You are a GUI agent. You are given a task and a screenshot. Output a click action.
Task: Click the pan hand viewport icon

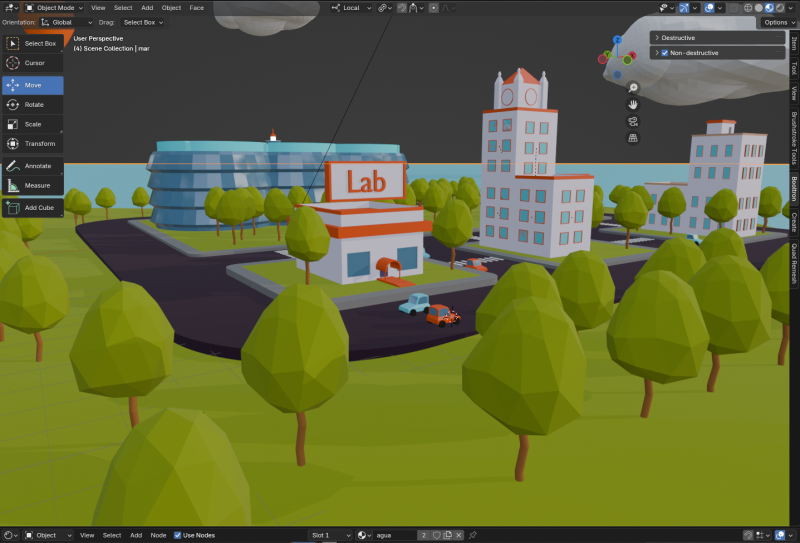pos(633,105)
